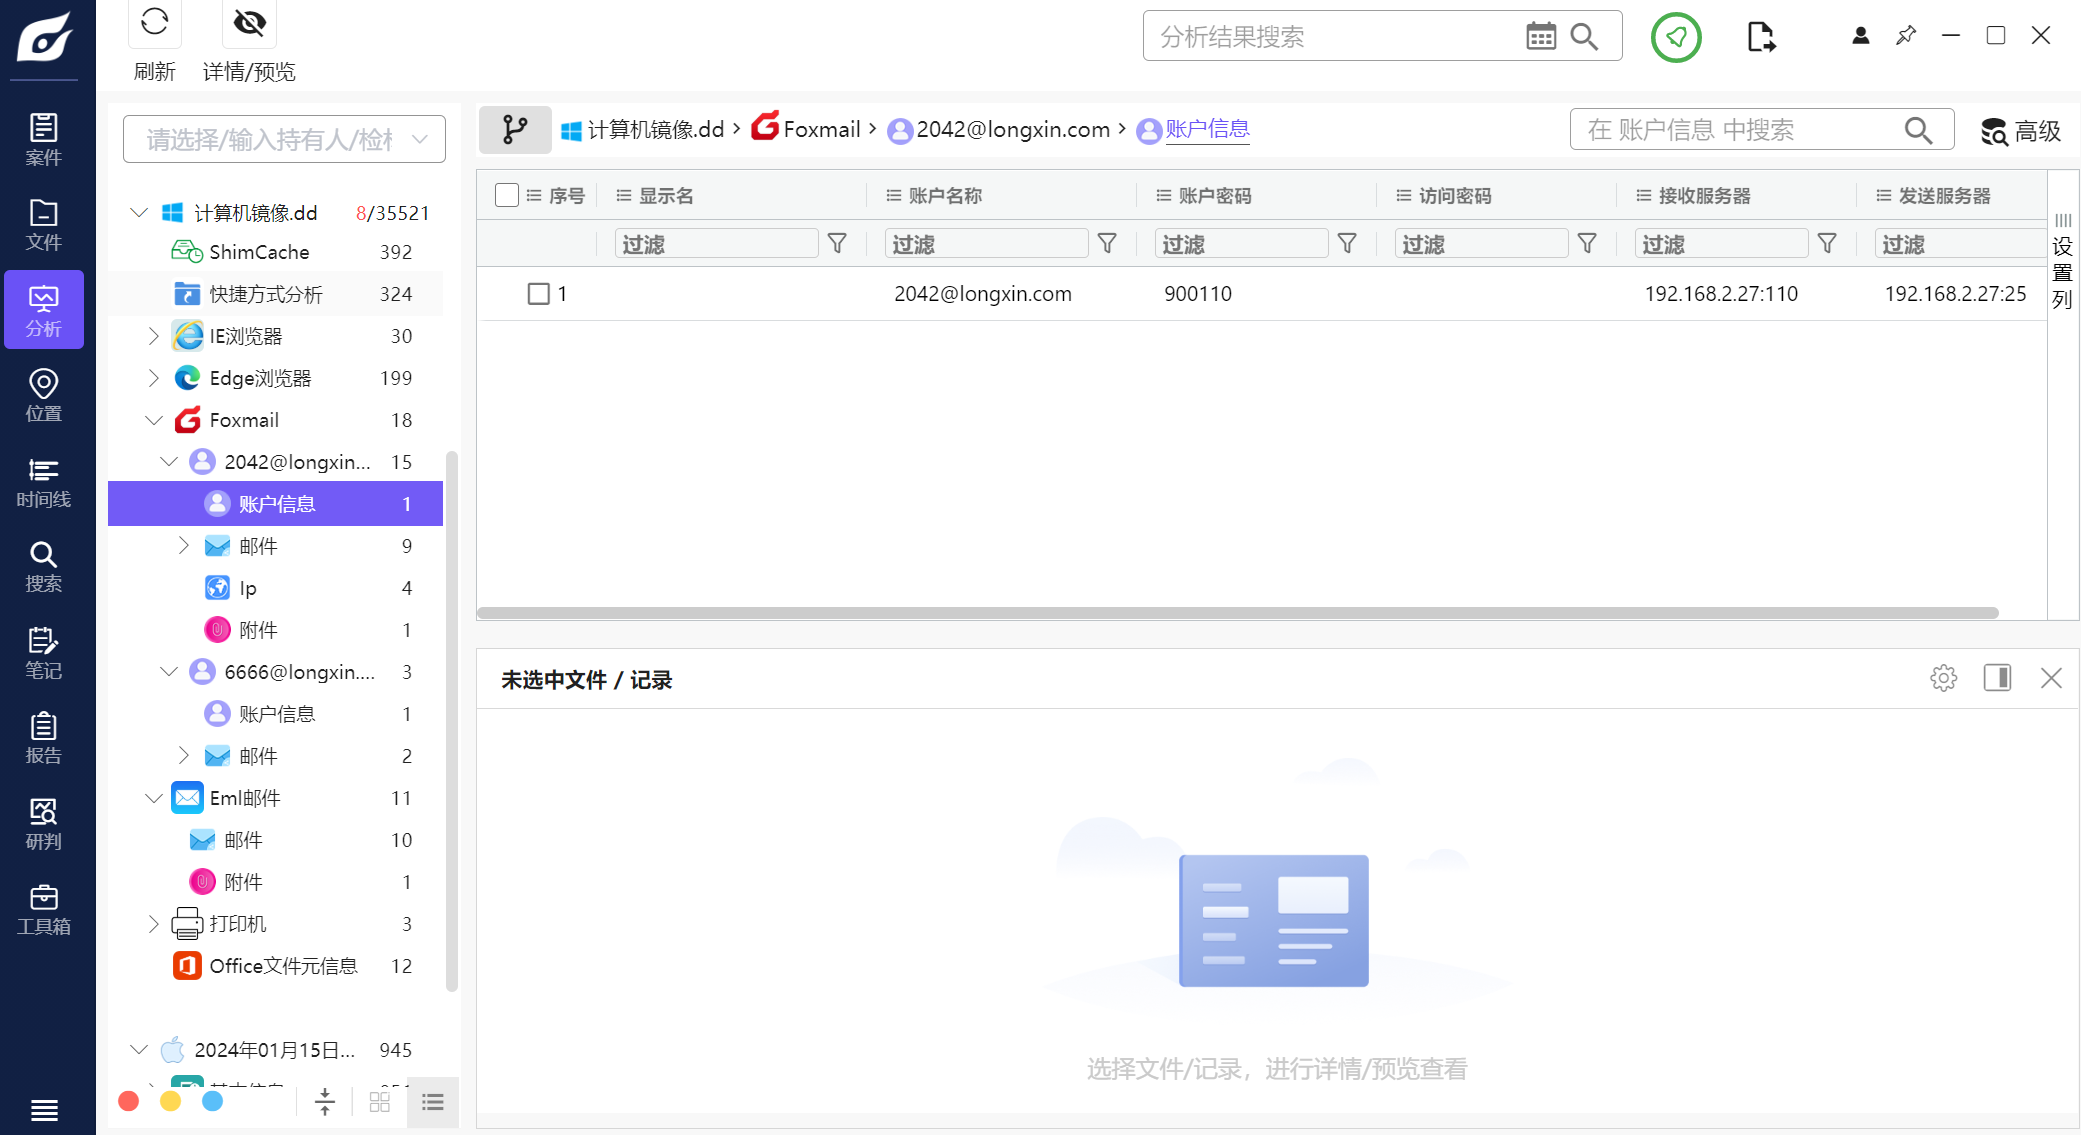The image size is (2081, 1135).
Task: Click the refresh (刷新) icon
Action: click(154, 22)
